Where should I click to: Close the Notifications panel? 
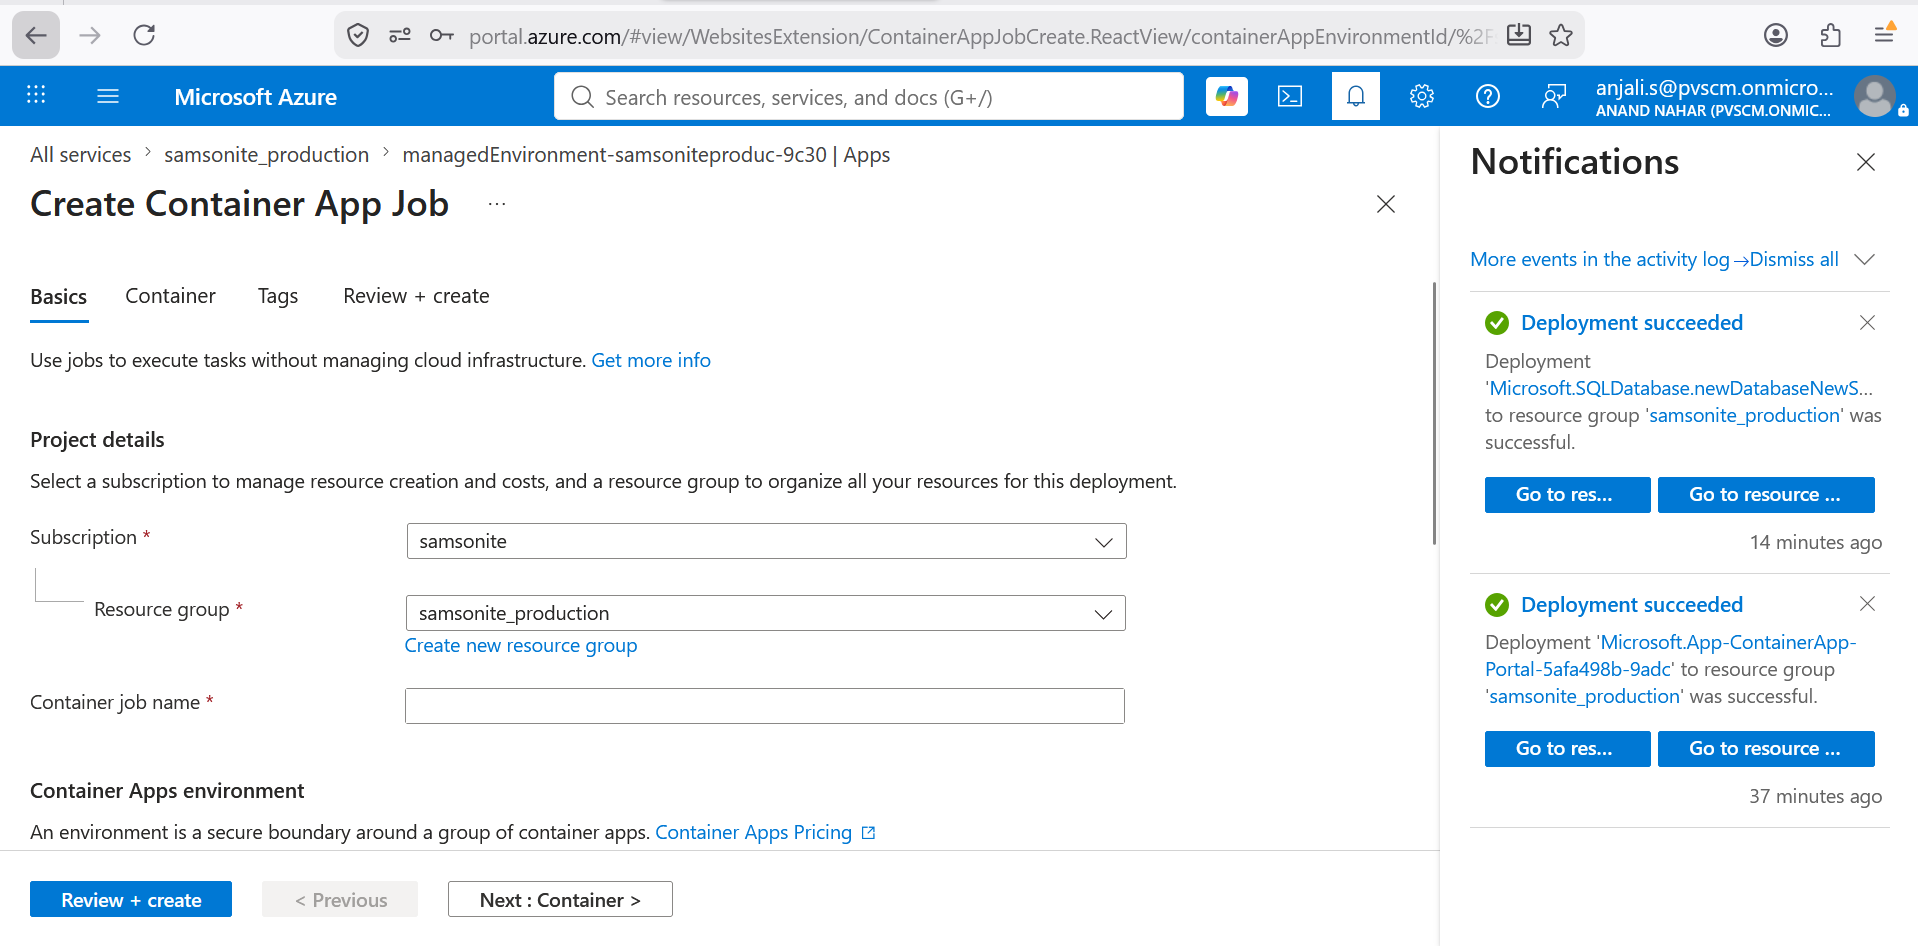point(1866,162)
